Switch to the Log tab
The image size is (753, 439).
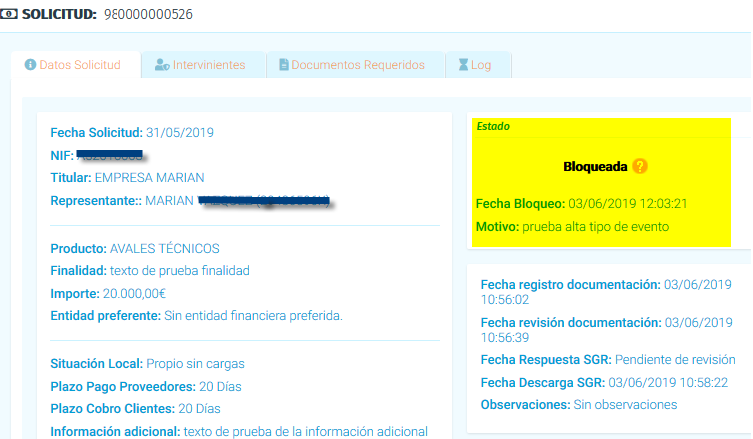click(x=478, y=65)
